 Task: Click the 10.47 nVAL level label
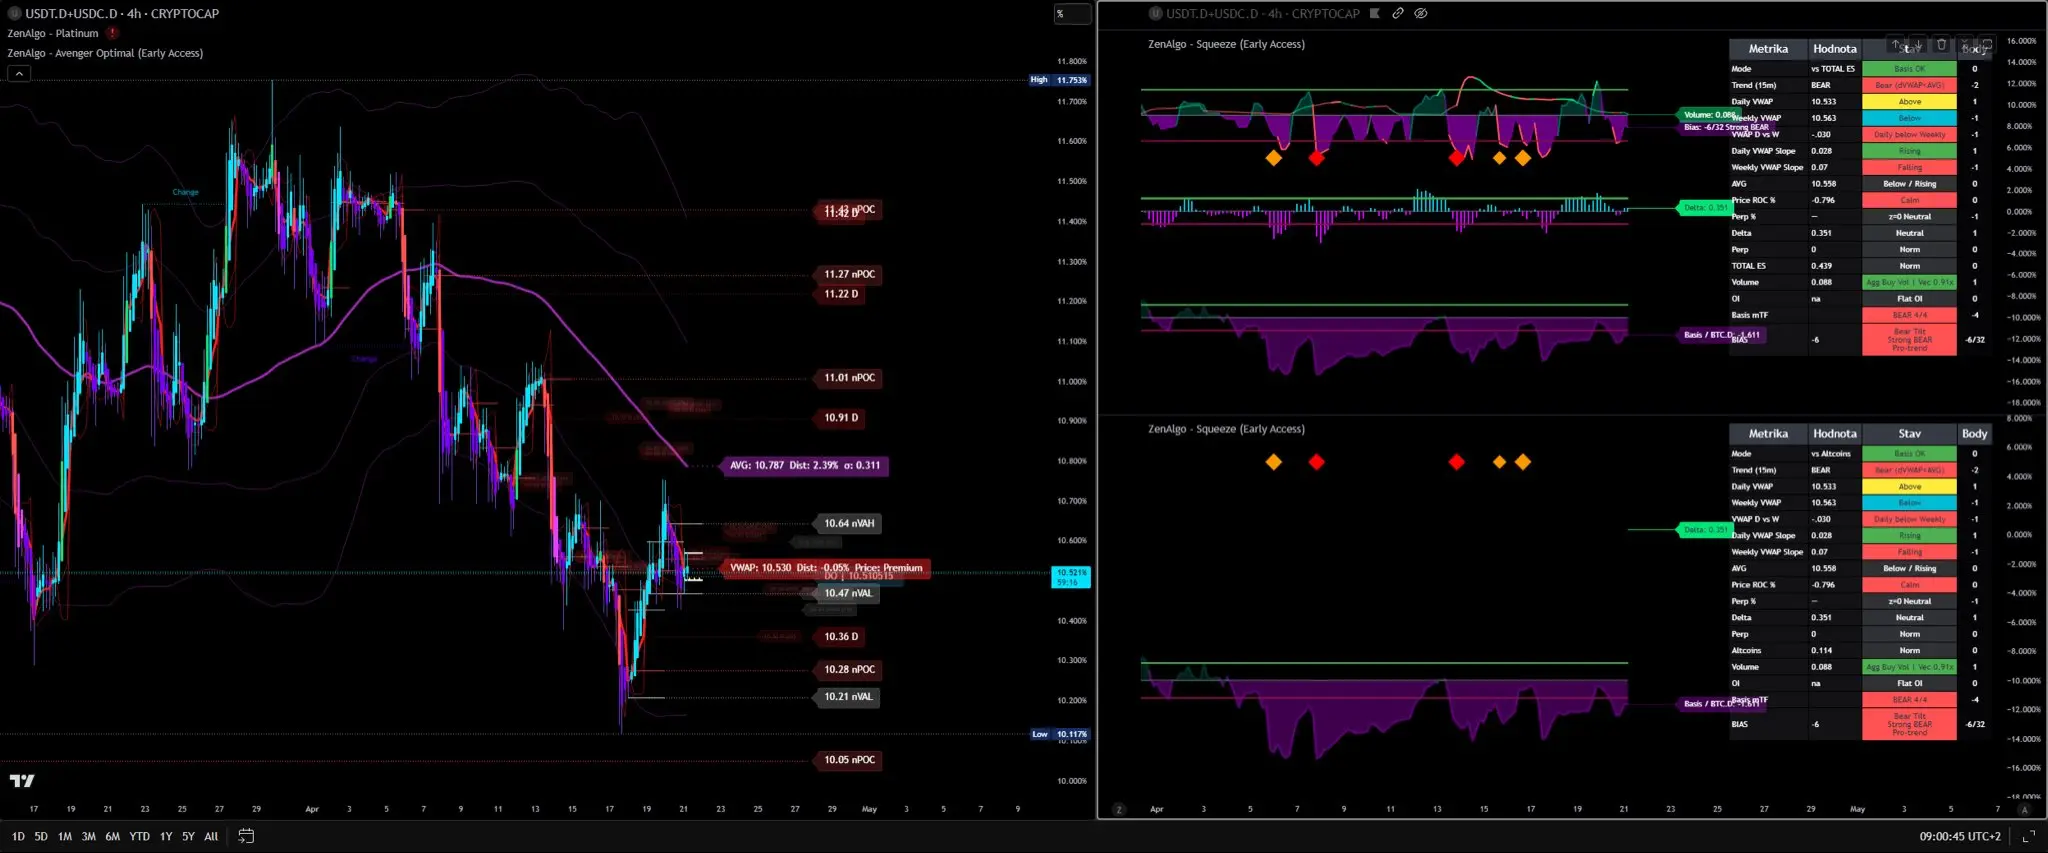click(848, 593)
